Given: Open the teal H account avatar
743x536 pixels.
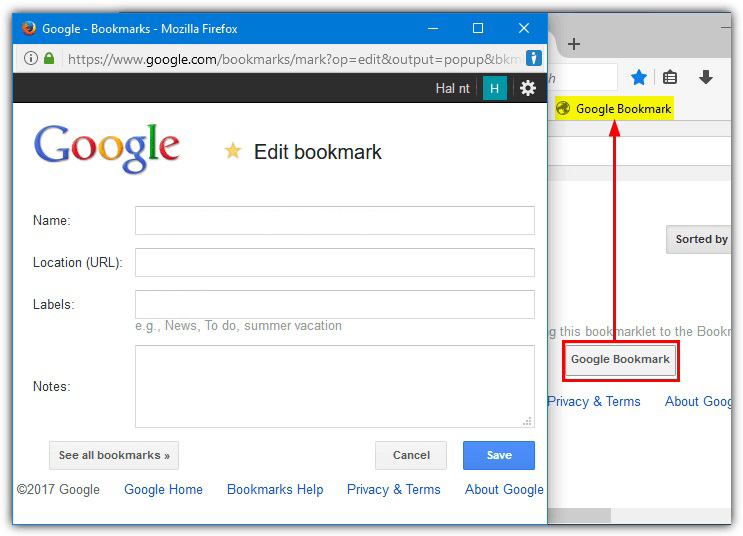Looking at the screenshot, I should click(x=494, y=89).
